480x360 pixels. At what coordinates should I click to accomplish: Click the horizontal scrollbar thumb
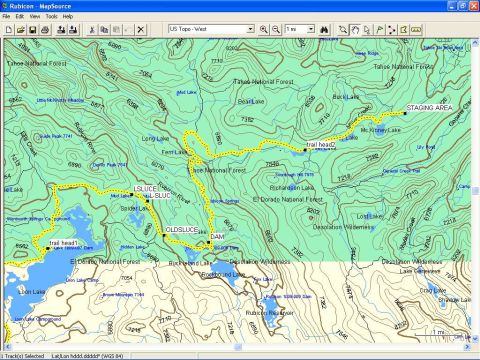(x=238, y=347)
